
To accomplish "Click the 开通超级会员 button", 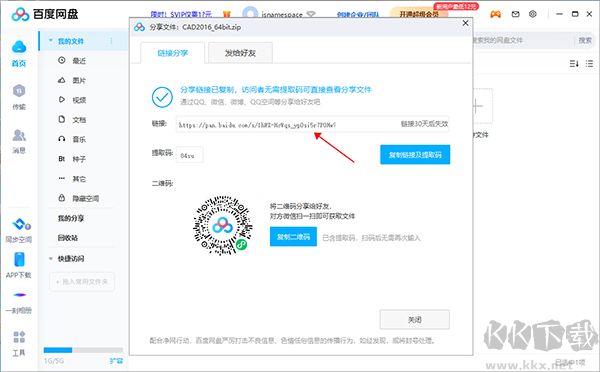I will point(419,14).
